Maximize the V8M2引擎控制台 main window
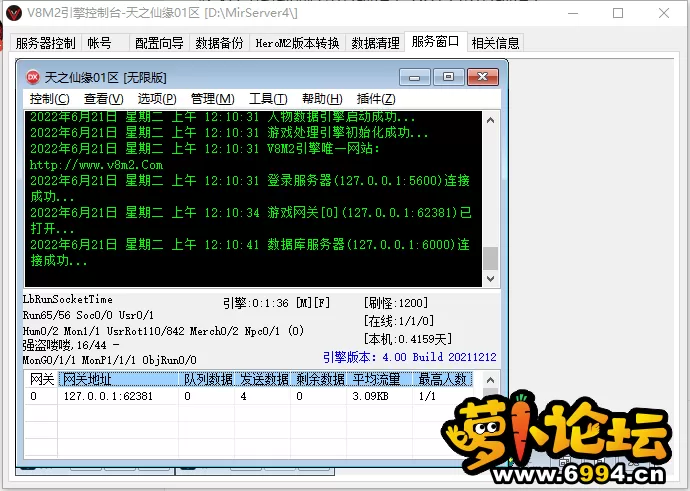690x491 pixels. pyautogui.click(x=618, y=13)
